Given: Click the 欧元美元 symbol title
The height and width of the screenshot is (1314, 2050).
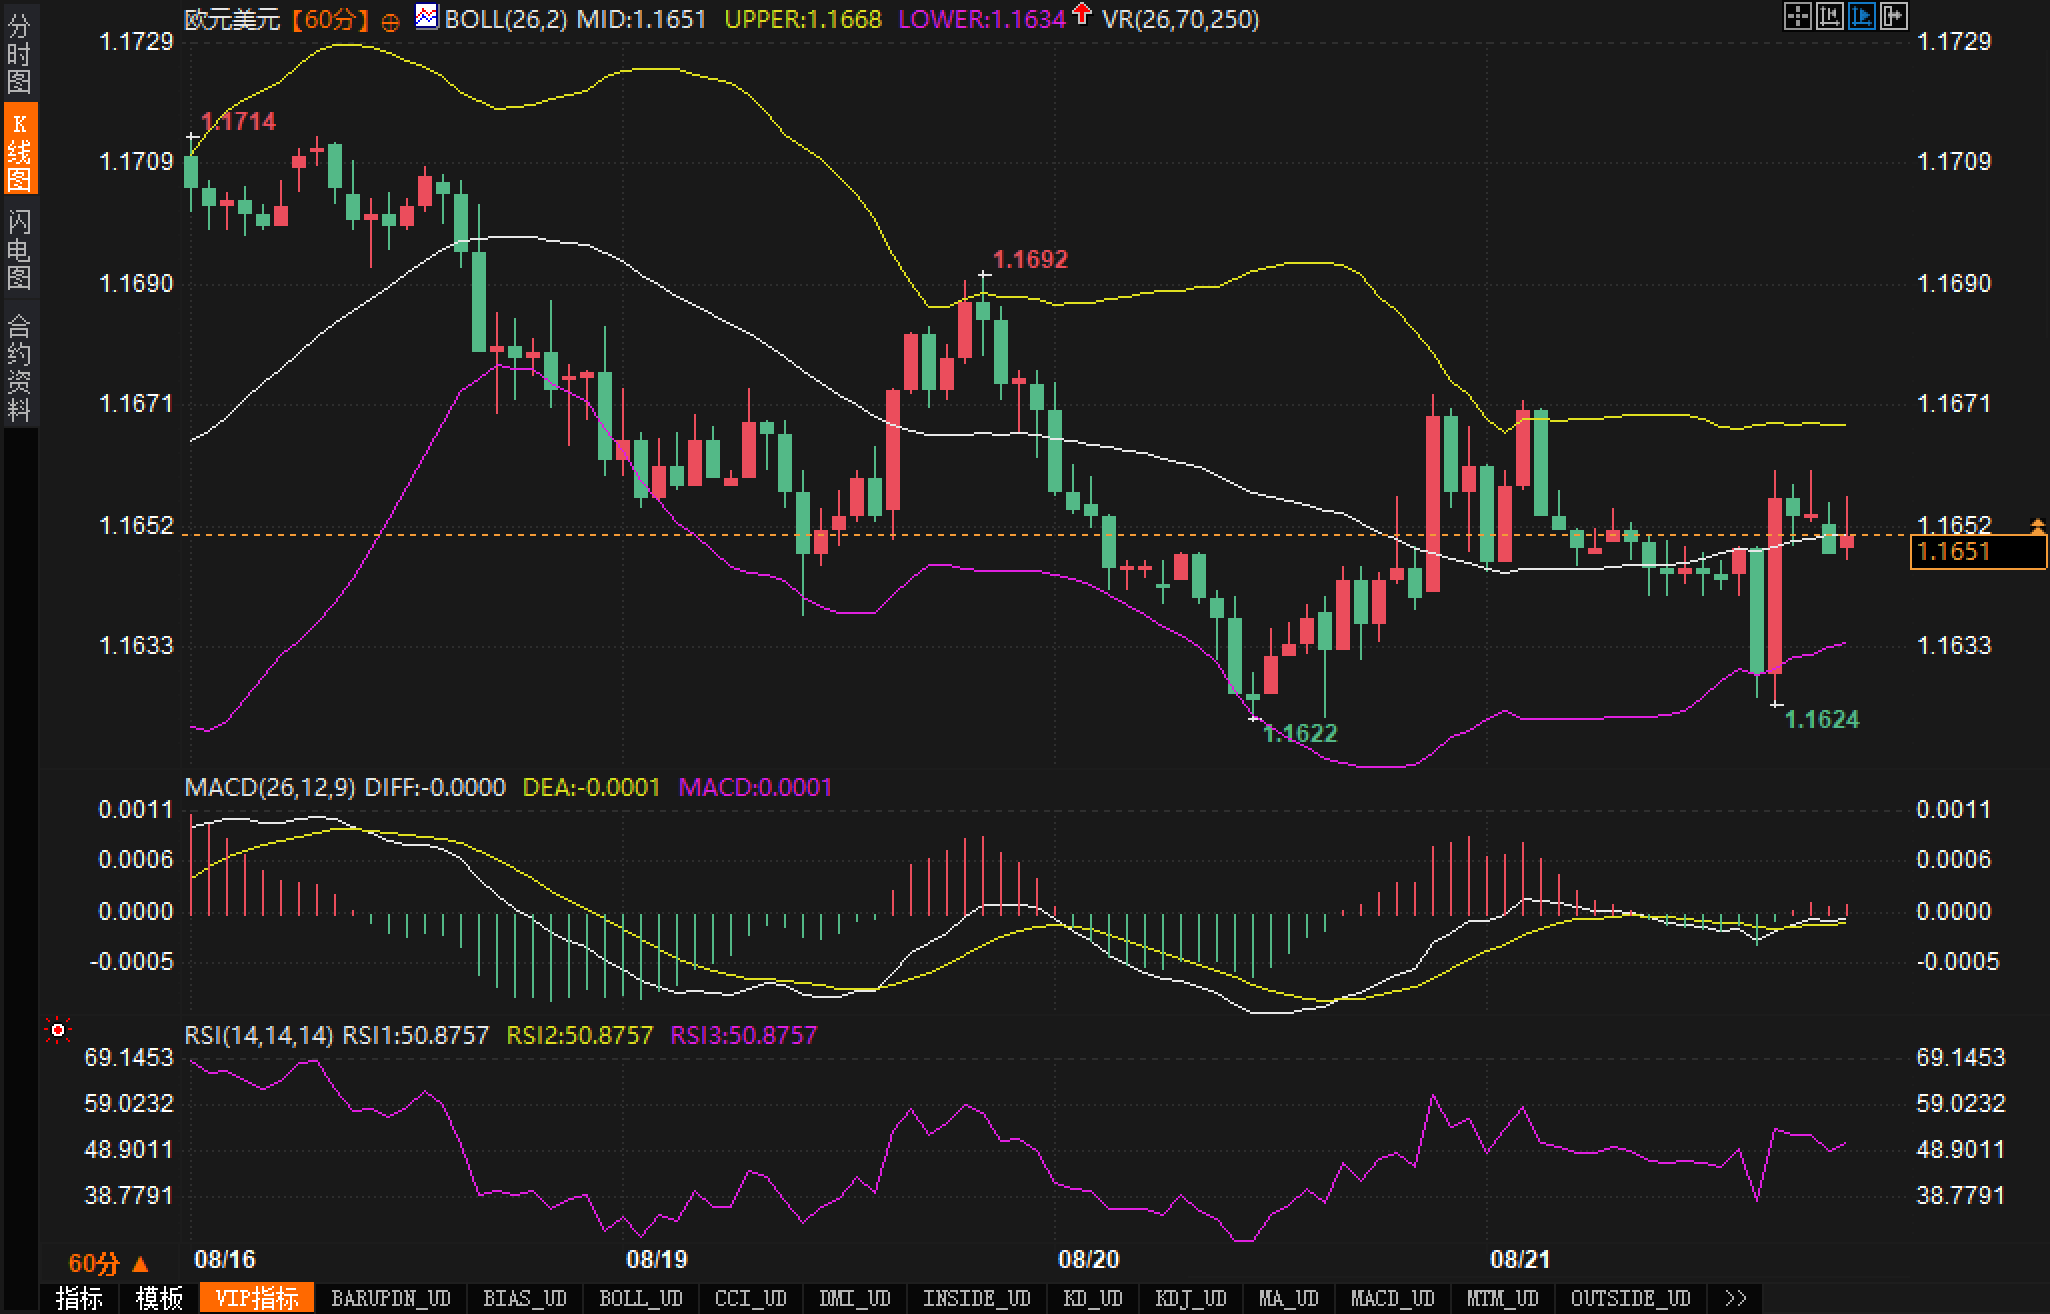Looking at the screenshot, I should [232, 20].
